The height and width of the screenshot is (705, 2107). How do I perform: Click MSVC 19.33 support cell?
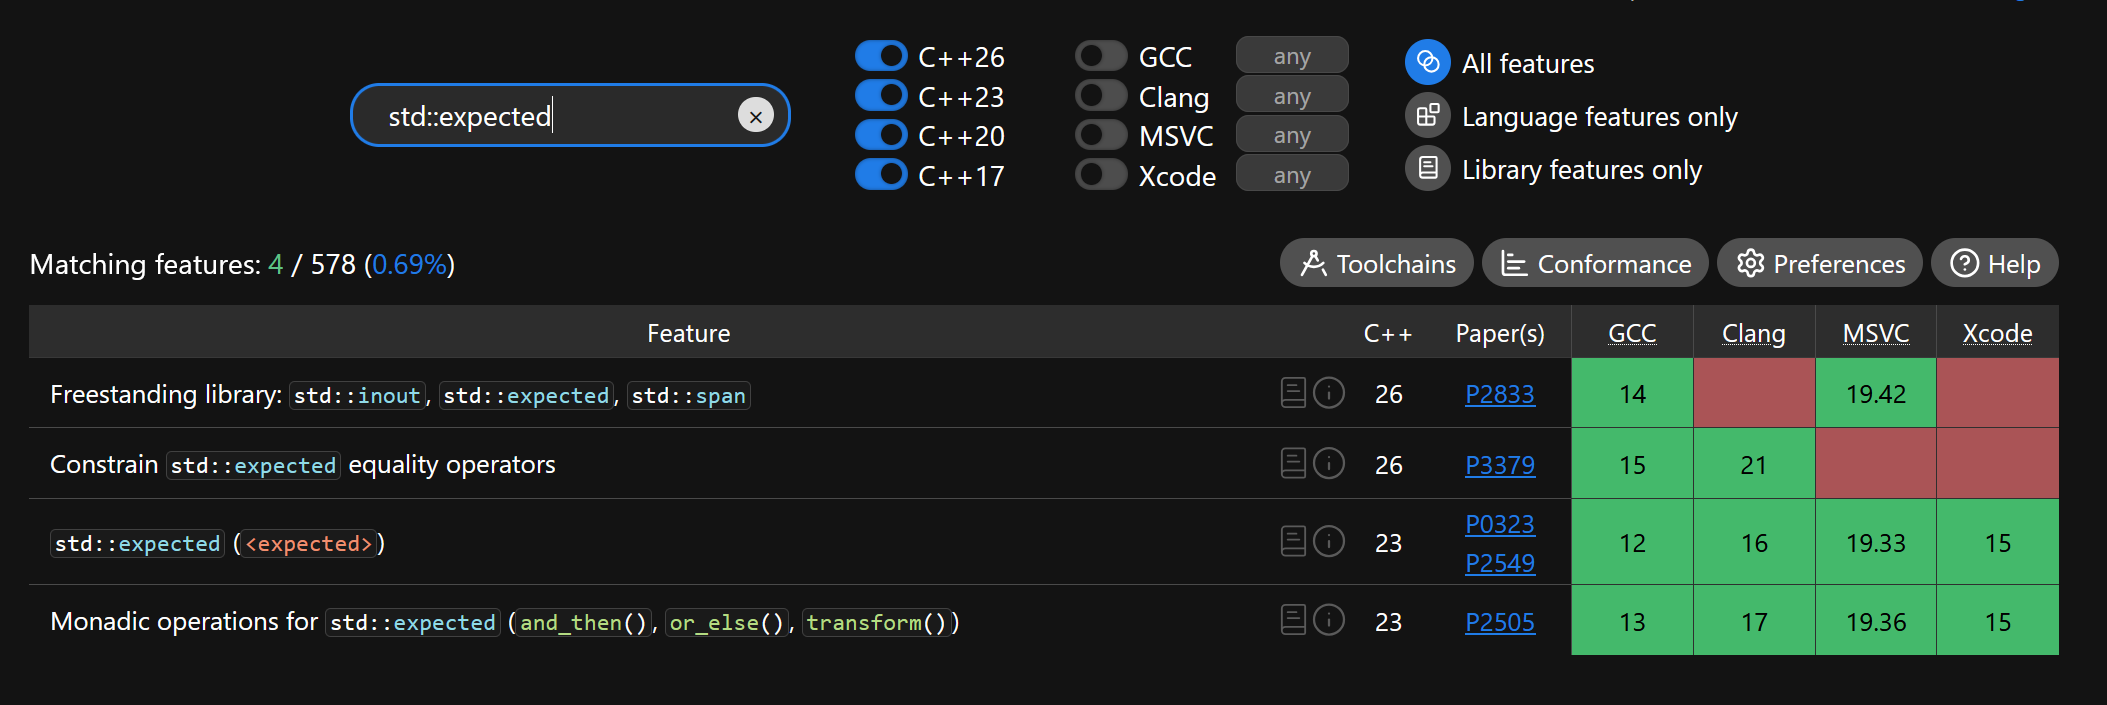click(1876, 542)
